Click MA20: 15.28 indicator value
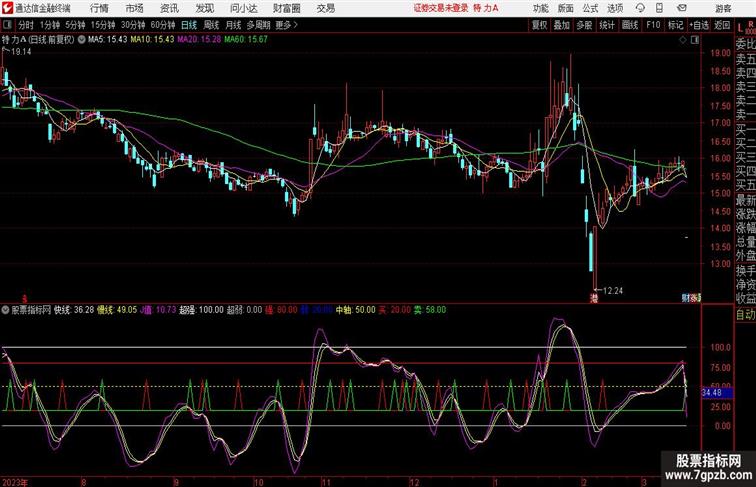 pyautogui.click(x=199, y=40)
